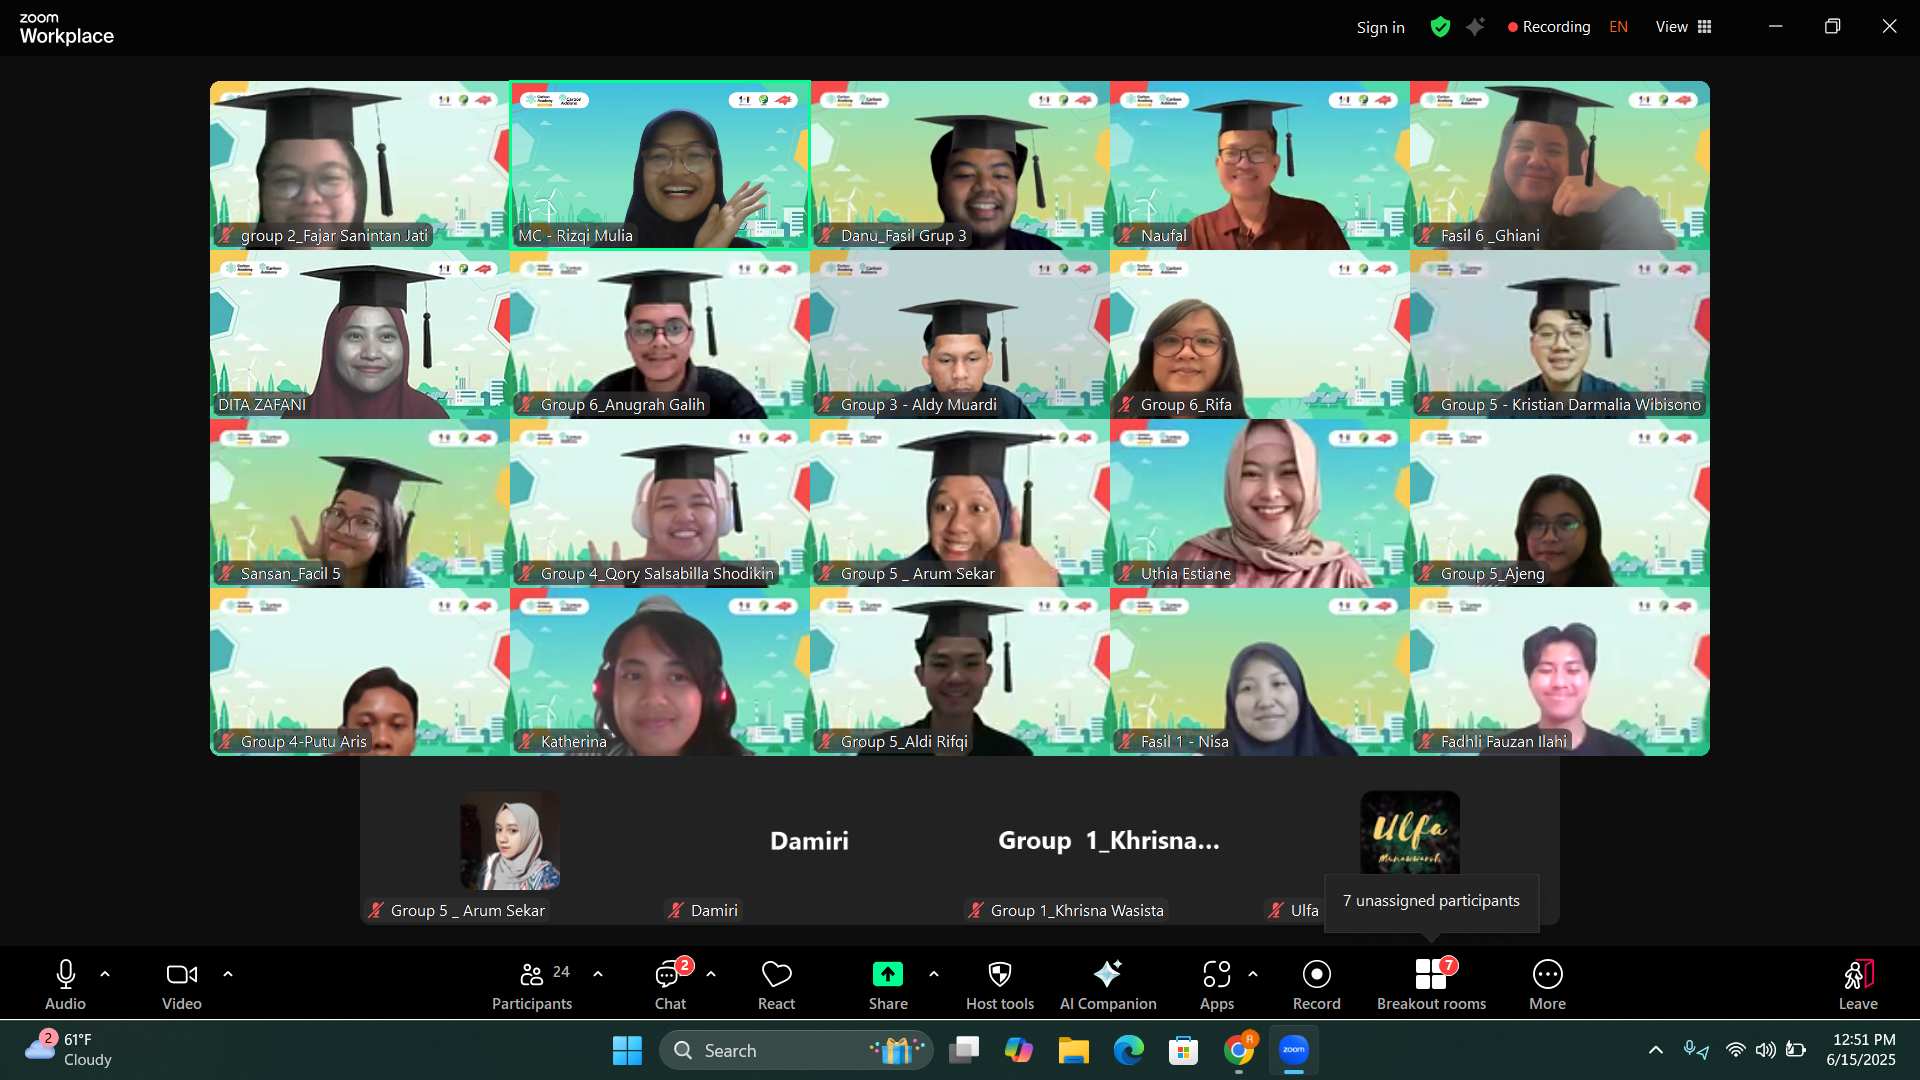Screen dimensions: 1920x1080
Task: Toggle the Record button
Action: coord(1316,985)
